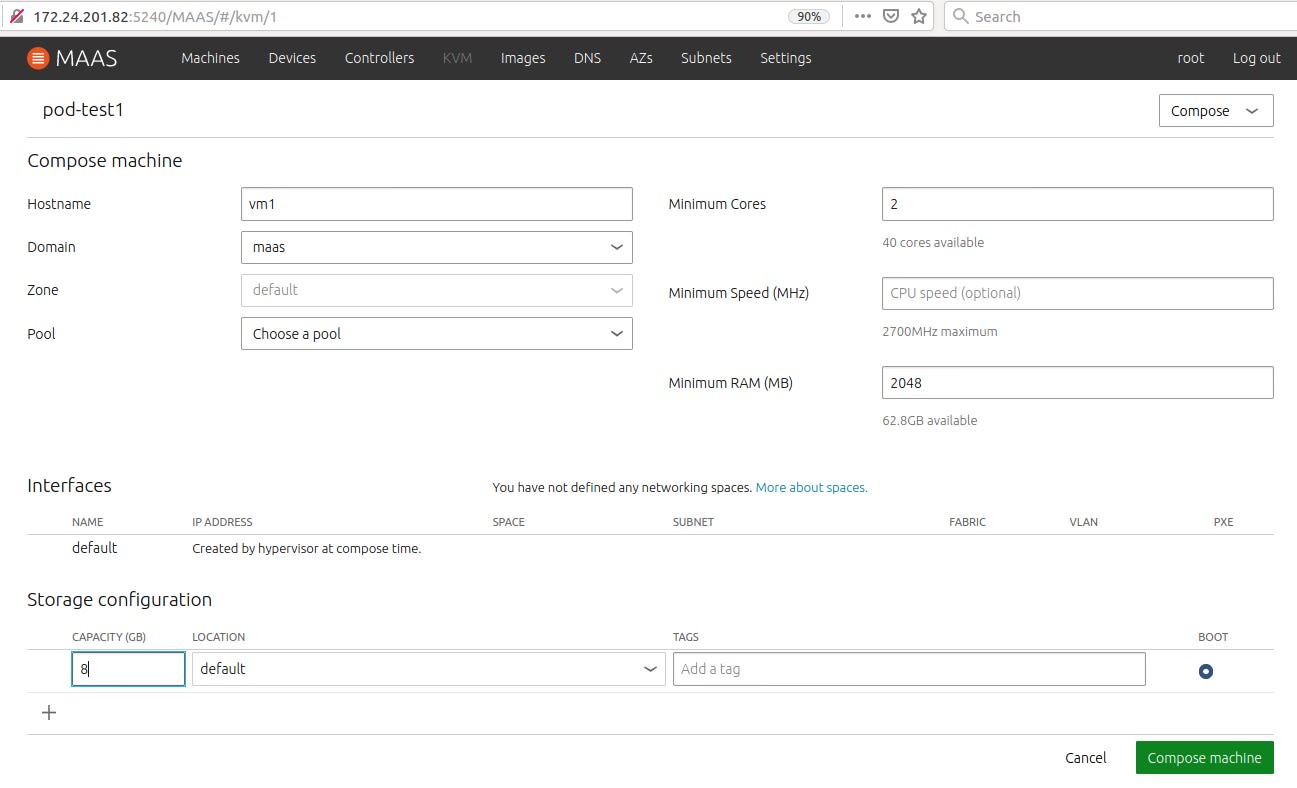The image size is (1297, 788).
Task: Click Created by hypervisor at compose time
Action: pos(307,549)
